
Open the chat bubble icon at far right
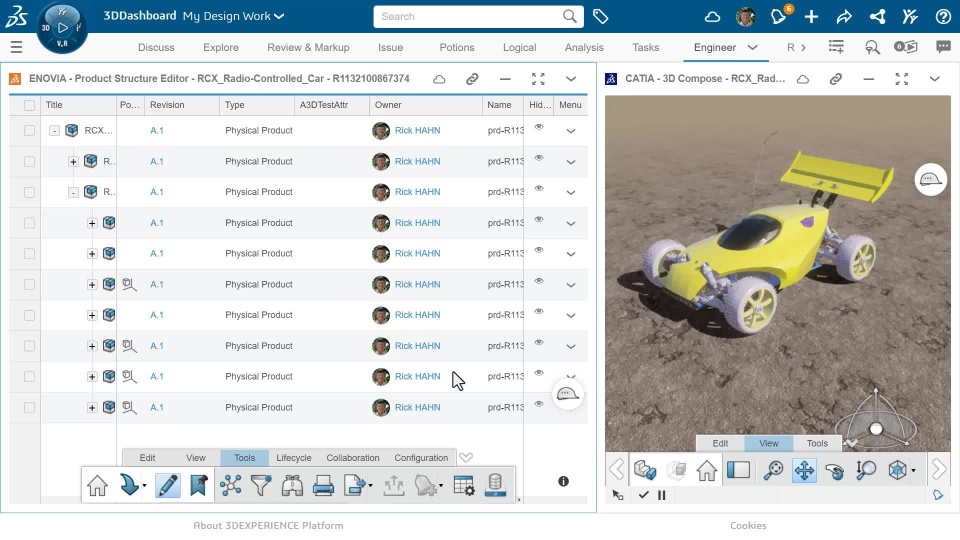click(x=943, y=47)
